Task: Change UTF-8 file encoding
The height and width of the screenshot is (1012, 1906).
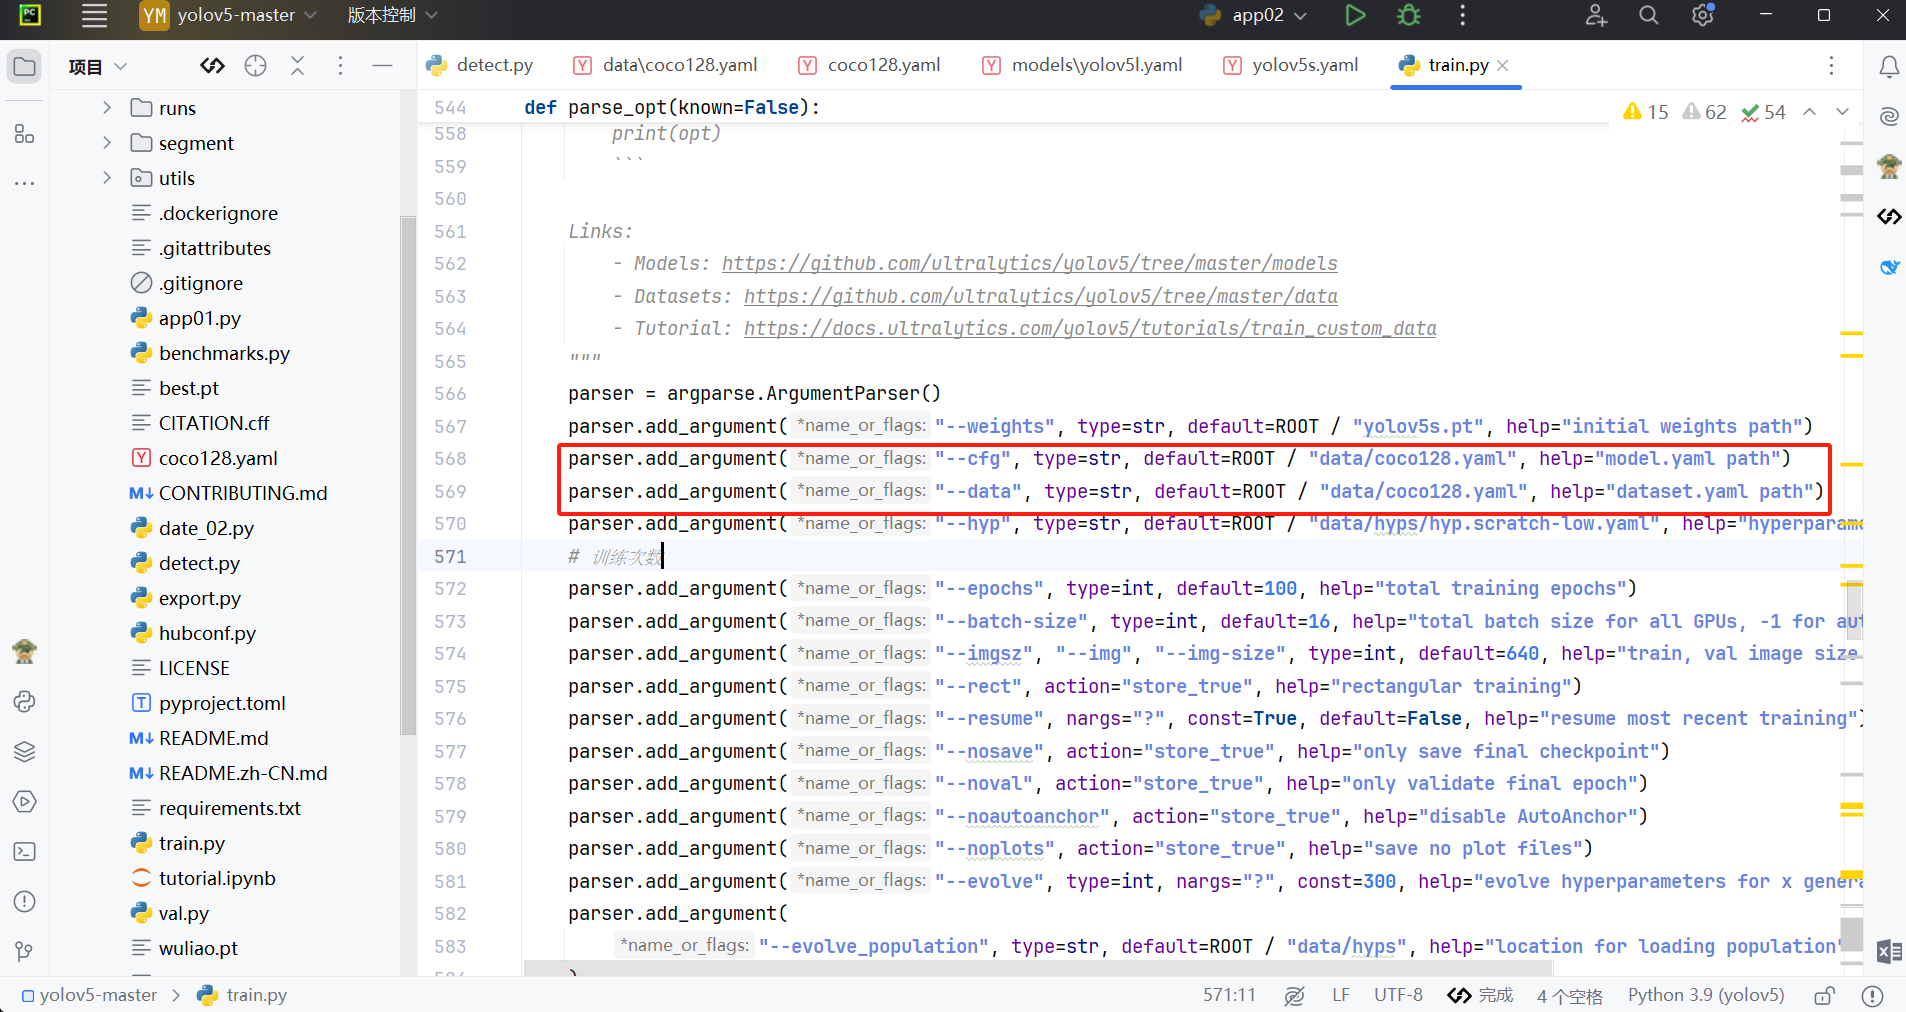Action: [1398, 995]
